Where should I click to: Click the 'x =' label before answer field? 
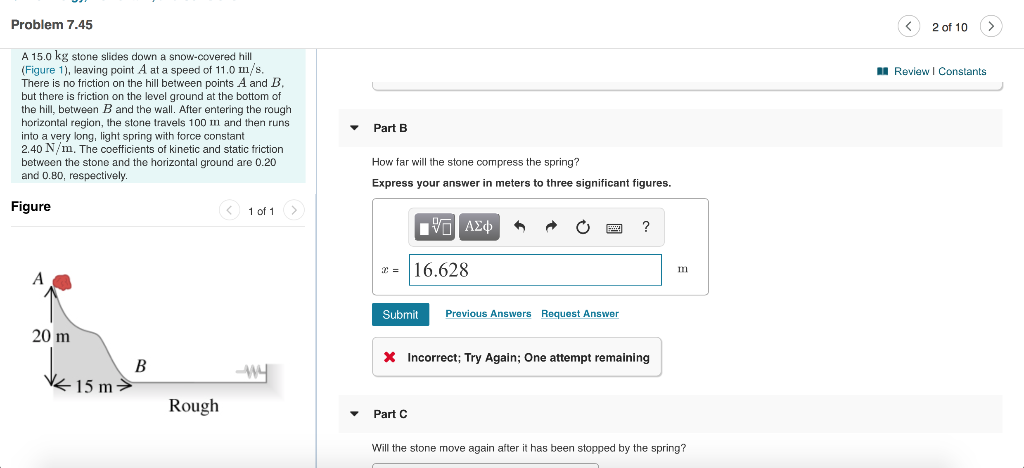click(390, 270)
